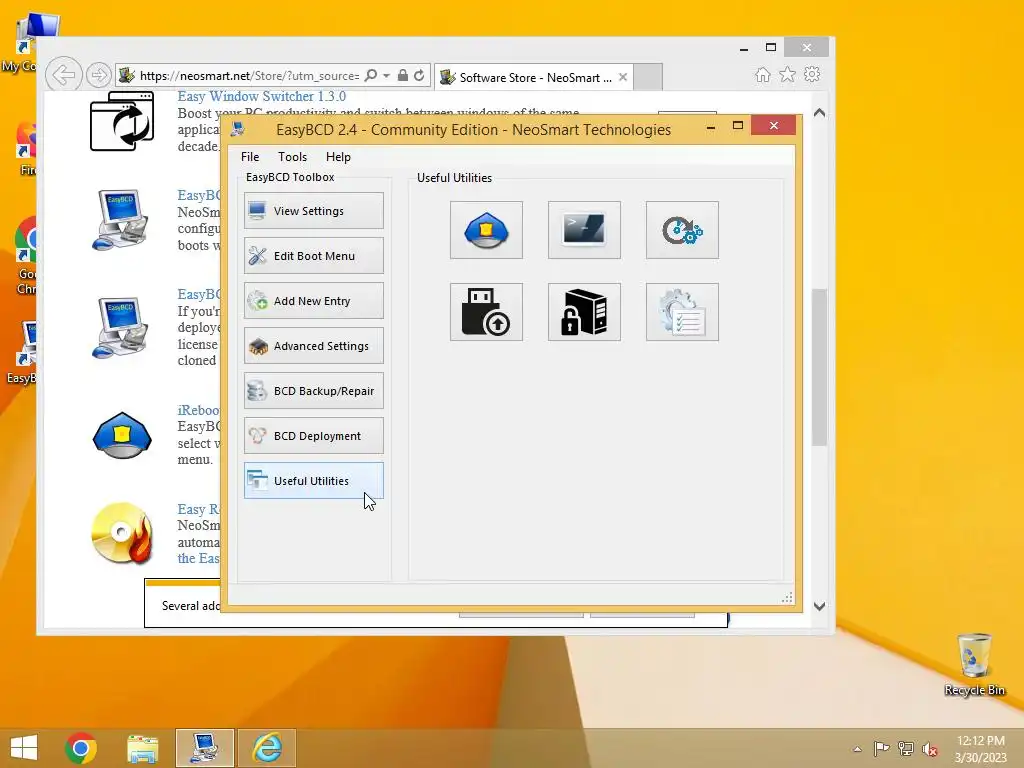Refresh the page in Internet Explorer
This screenshot has width=1024, height=768.
[x=419, y=76]
